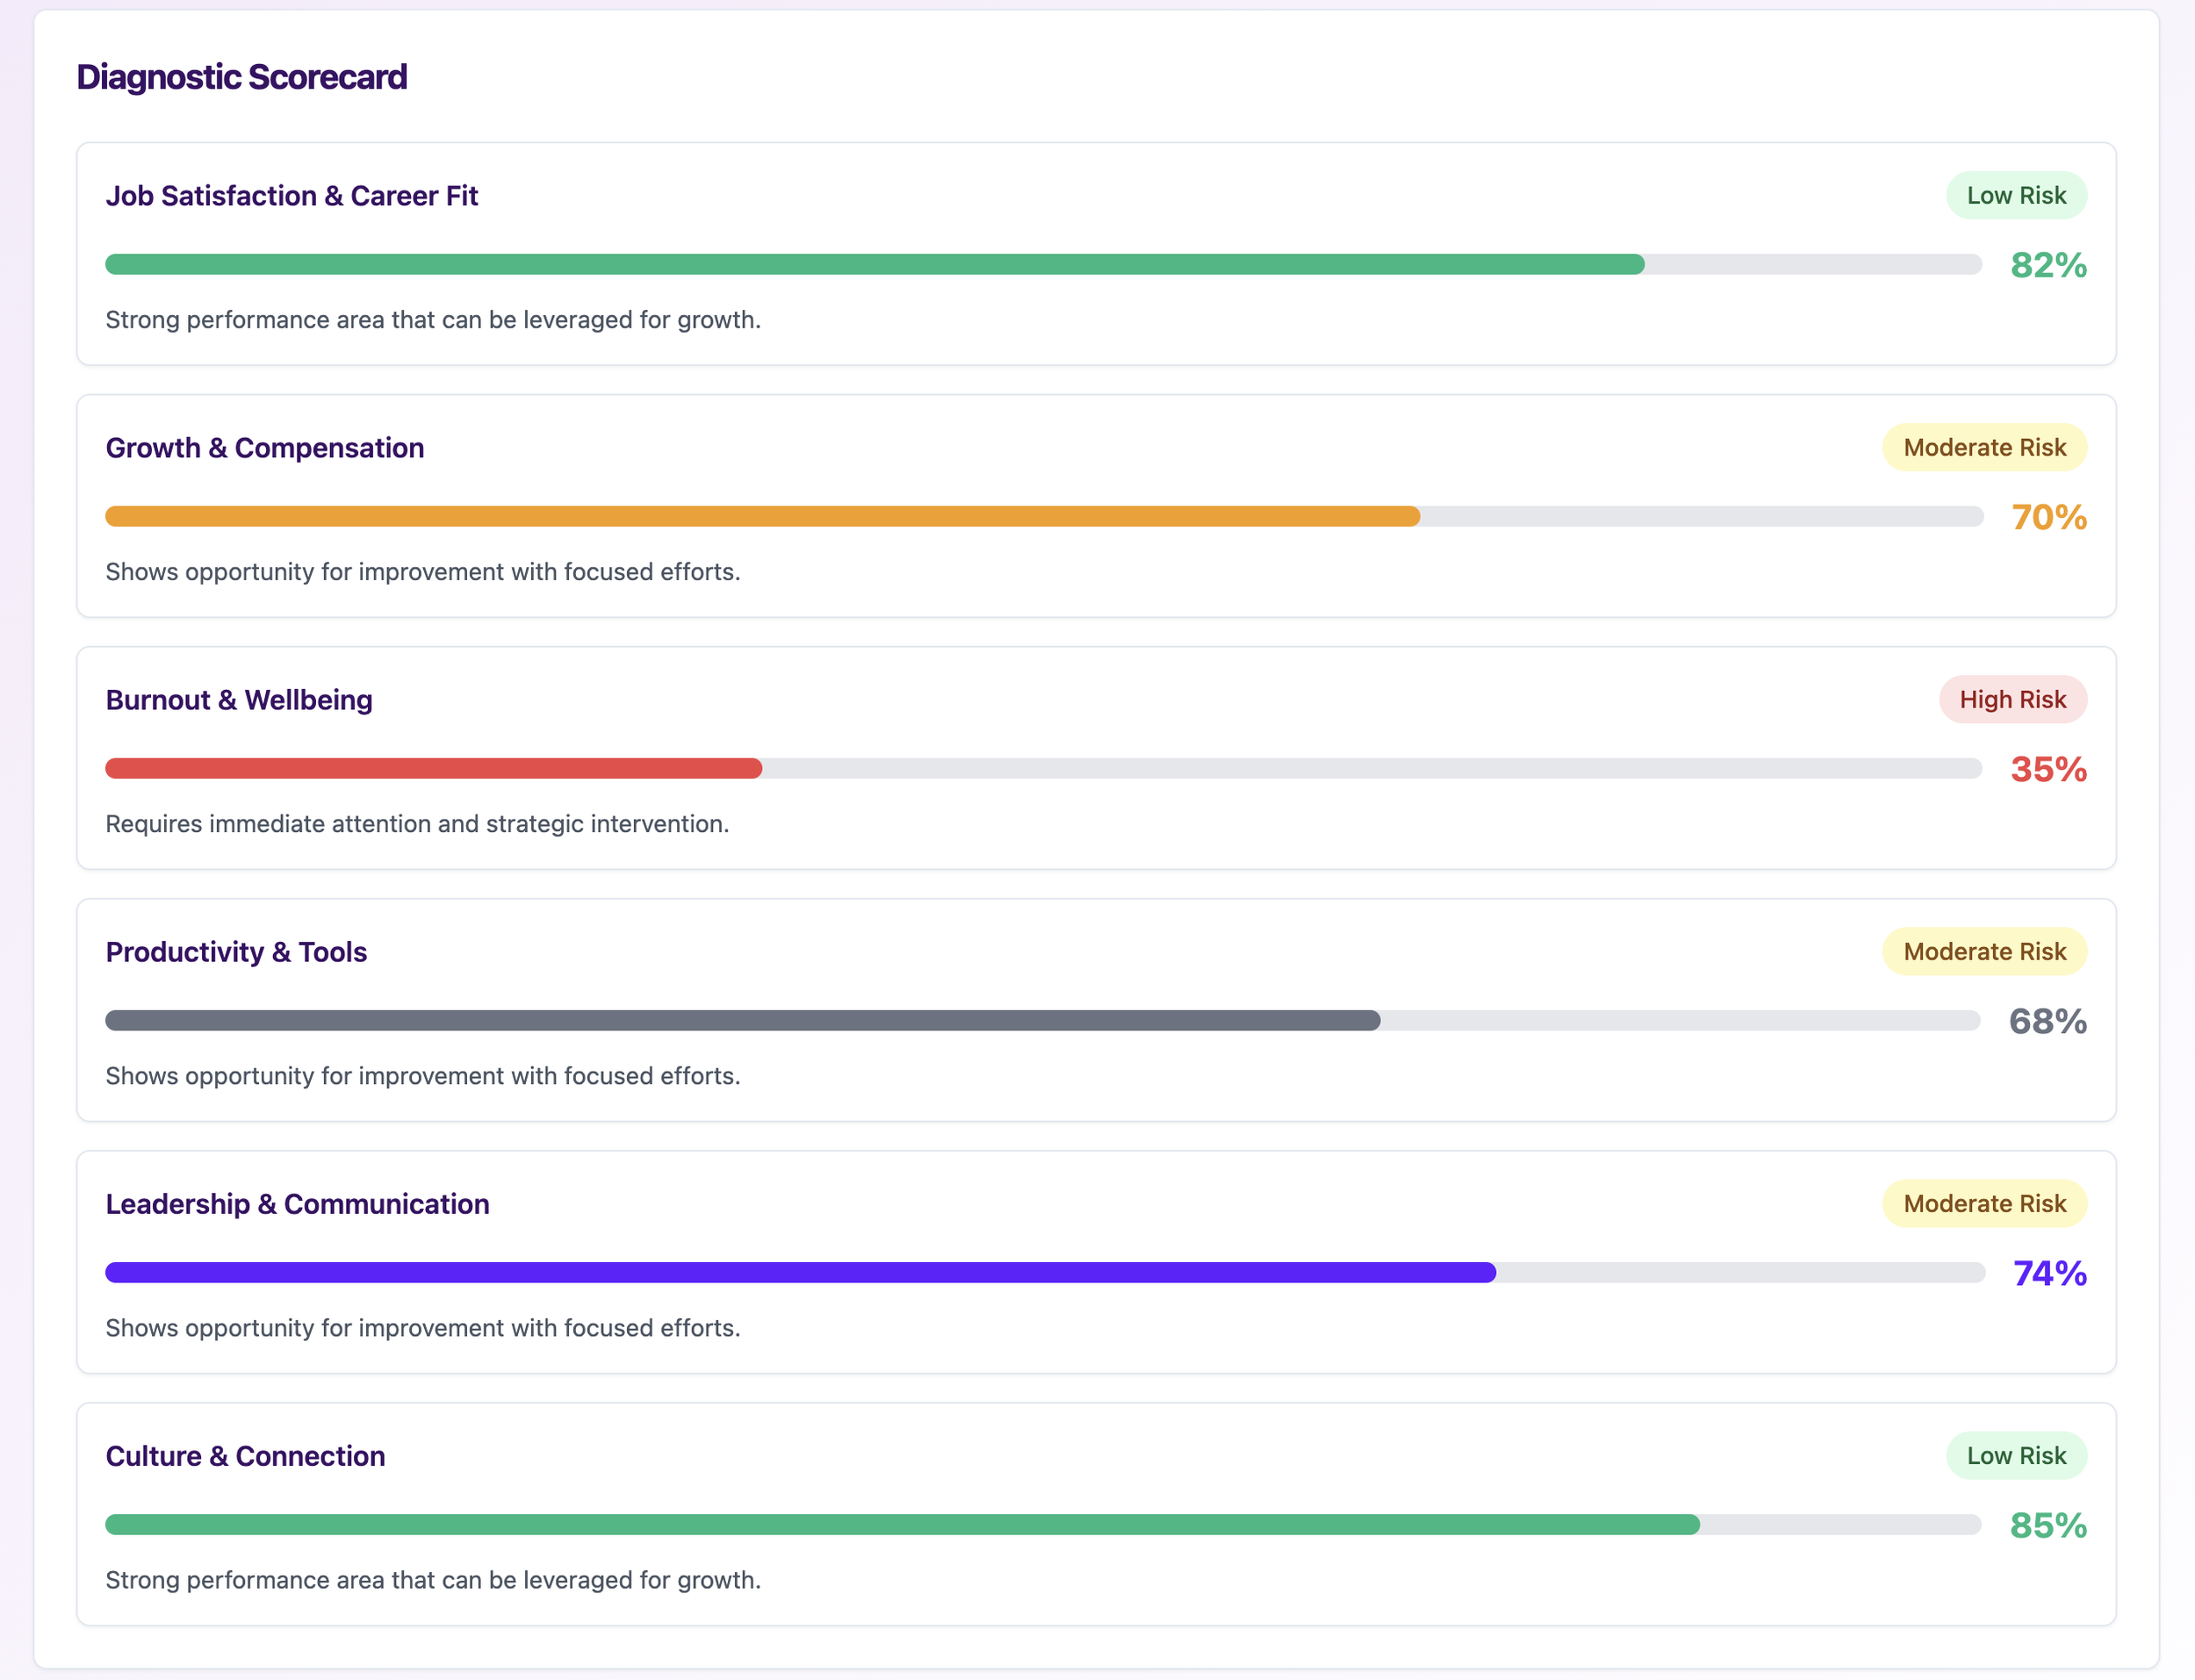2195x1680 pixels.
Task: Select the Productivity & Tools title
Action: pos(236,952)
